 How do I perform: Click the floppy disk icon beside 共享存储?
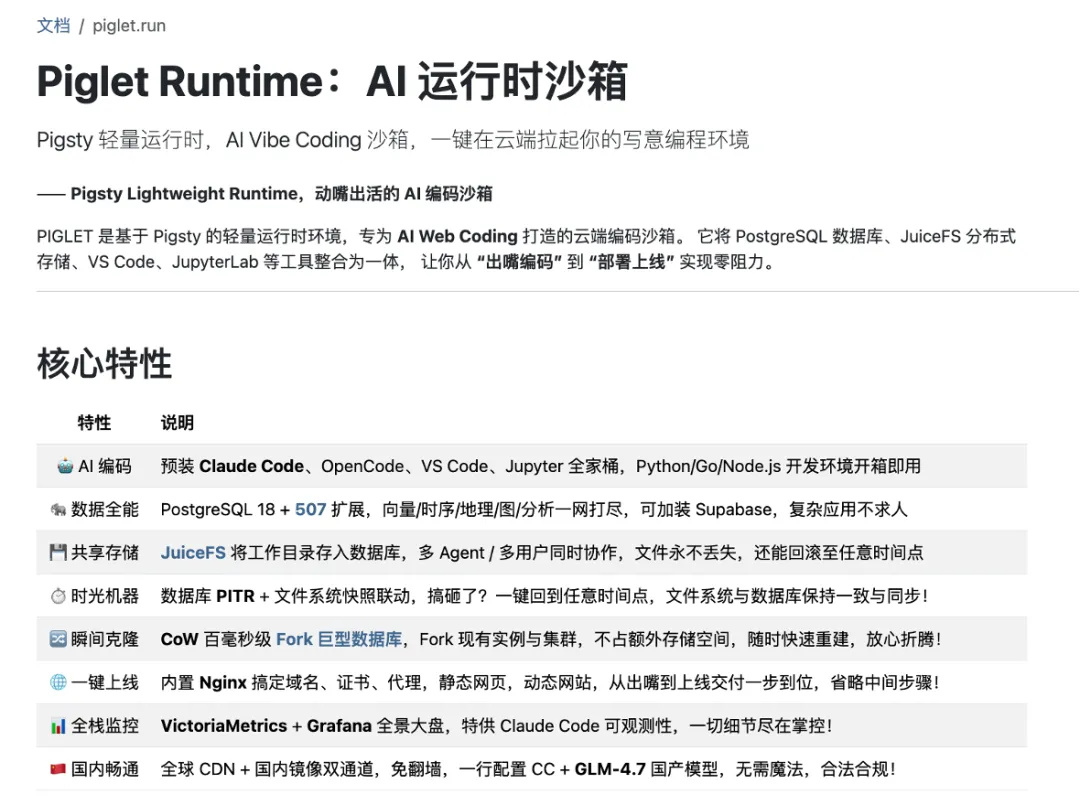[58, 552]
